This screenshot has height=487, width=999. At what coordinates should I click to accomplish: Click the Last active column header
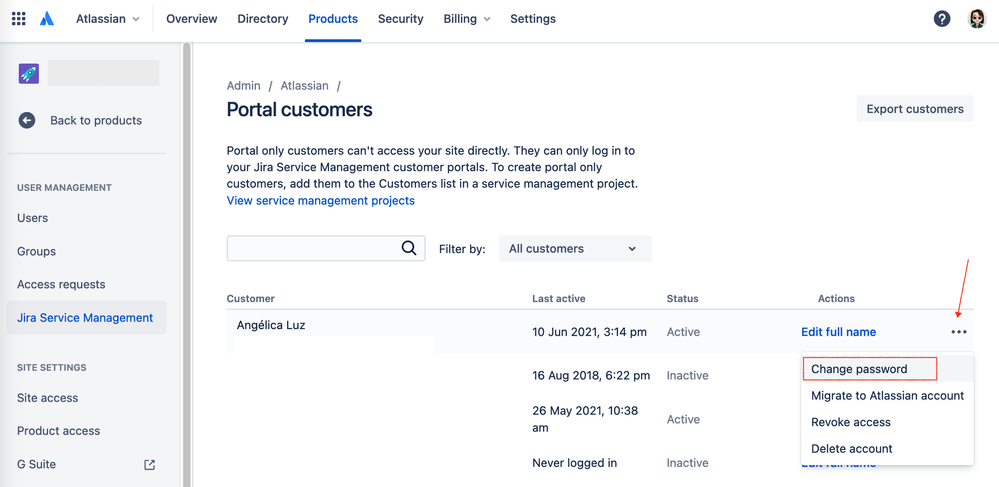tap(559, 298)
